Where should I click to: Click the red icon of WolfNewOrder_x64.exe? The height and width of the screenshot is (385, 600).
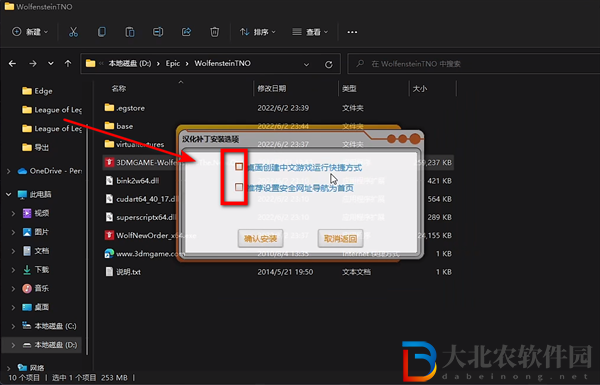click(x=109, y=235)
